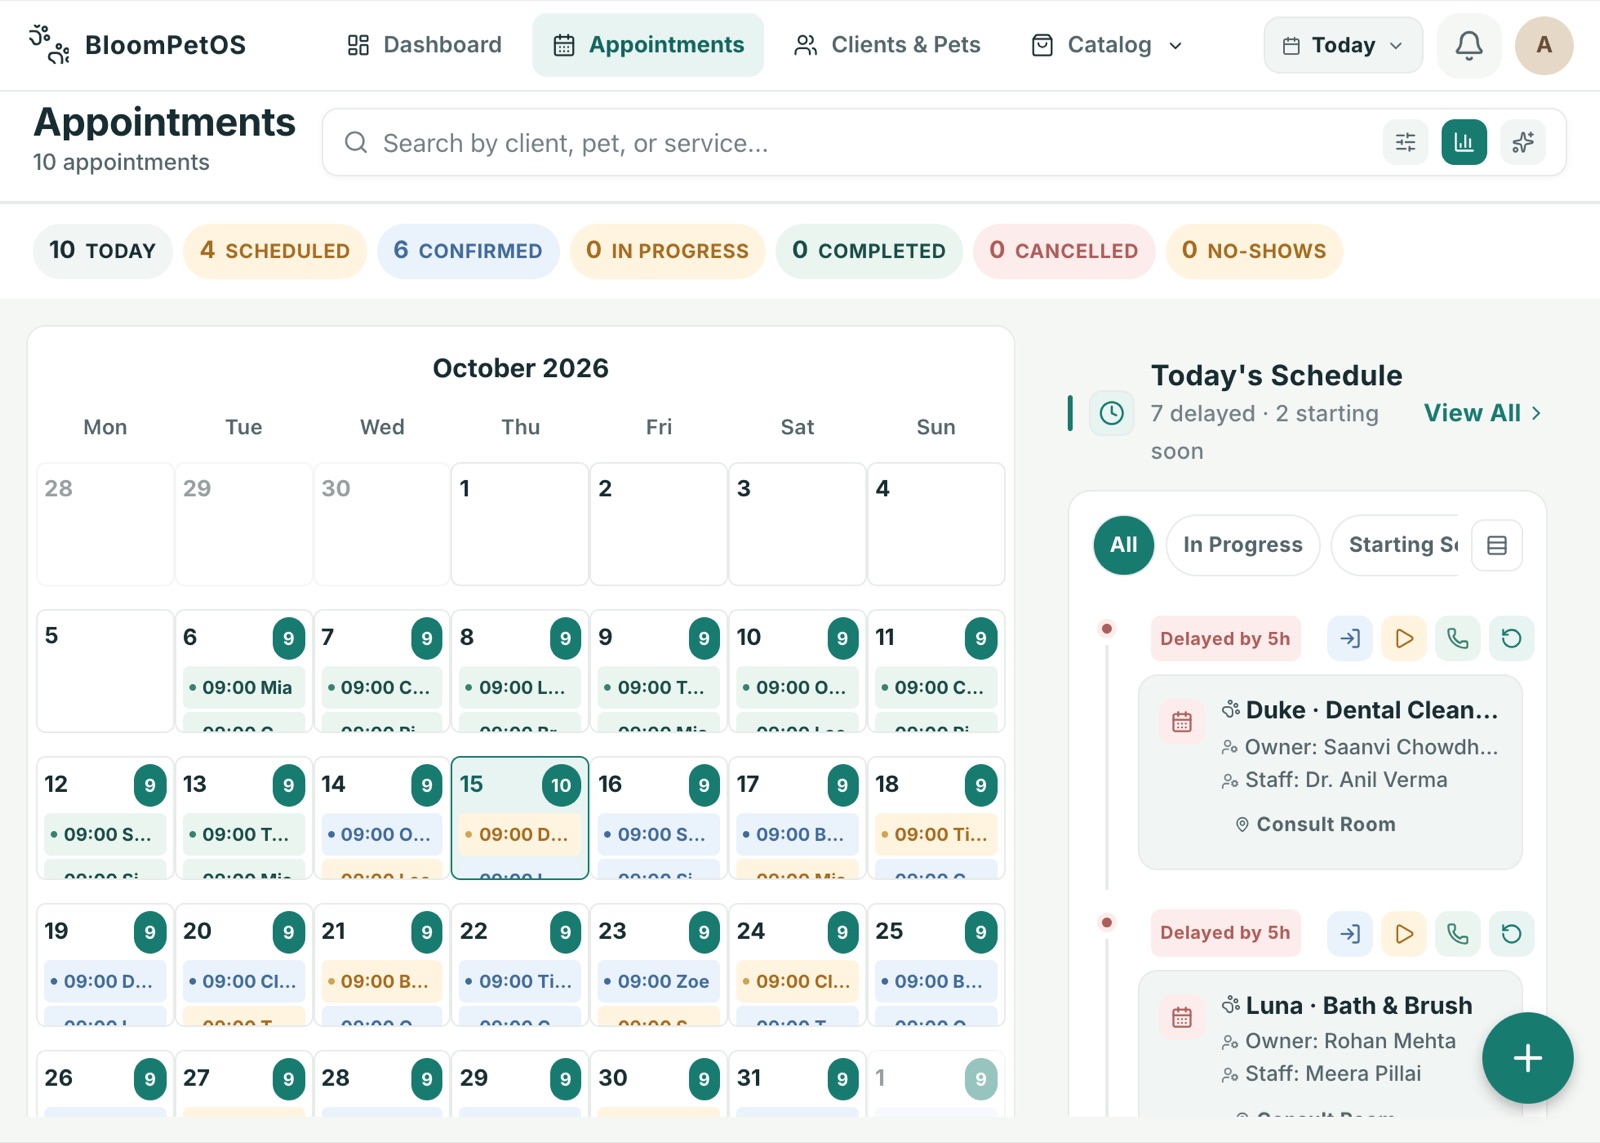Open the notifications bell
This screenshot has width=1600, height=1143.
pyautogui.click(x=1468, y=45)
